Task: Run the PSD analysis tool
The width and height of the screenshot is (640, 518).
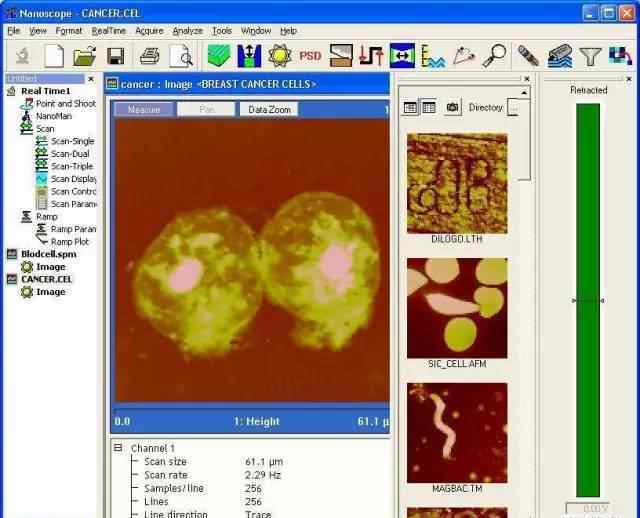Action: pos(310,56)
